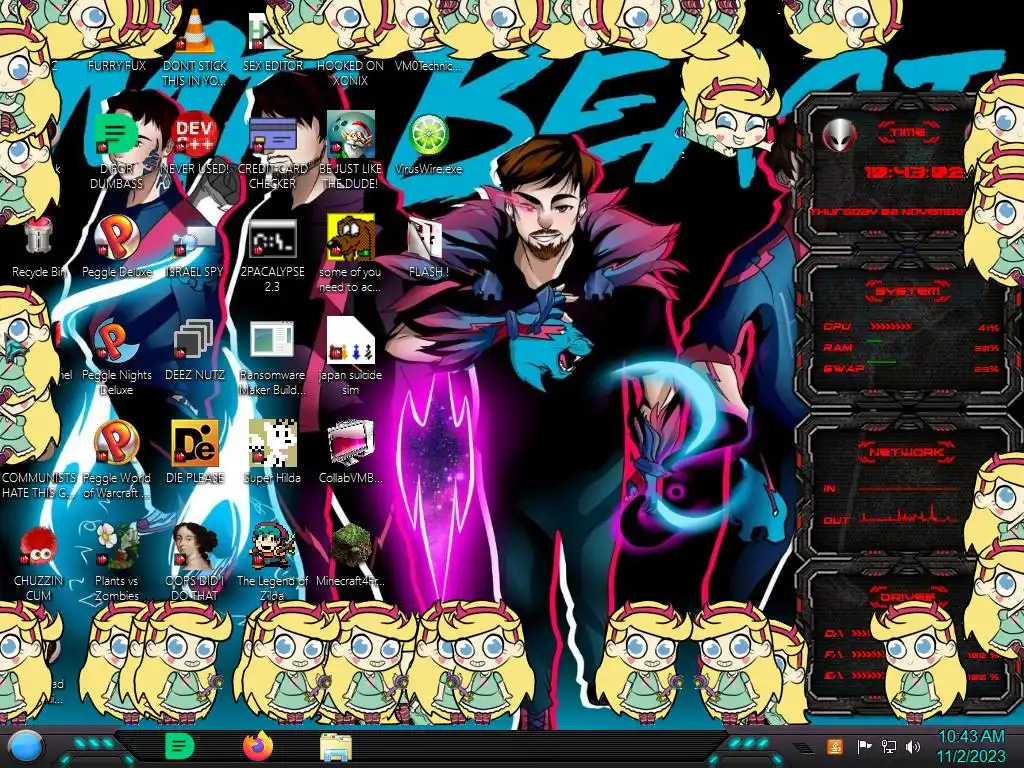
Task: Launch Firefox from the taskbar
Action: point(258,746)
